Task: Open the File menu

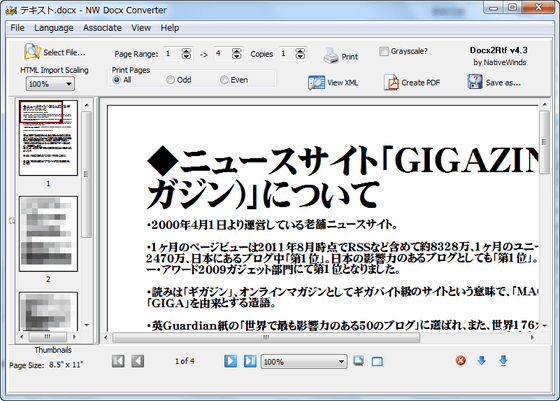Action: 17,28
